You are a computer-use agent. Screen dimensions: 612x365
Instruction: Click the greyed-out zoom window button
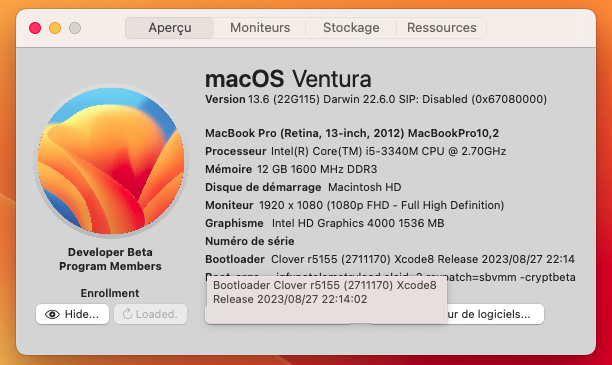coord(75,28)
